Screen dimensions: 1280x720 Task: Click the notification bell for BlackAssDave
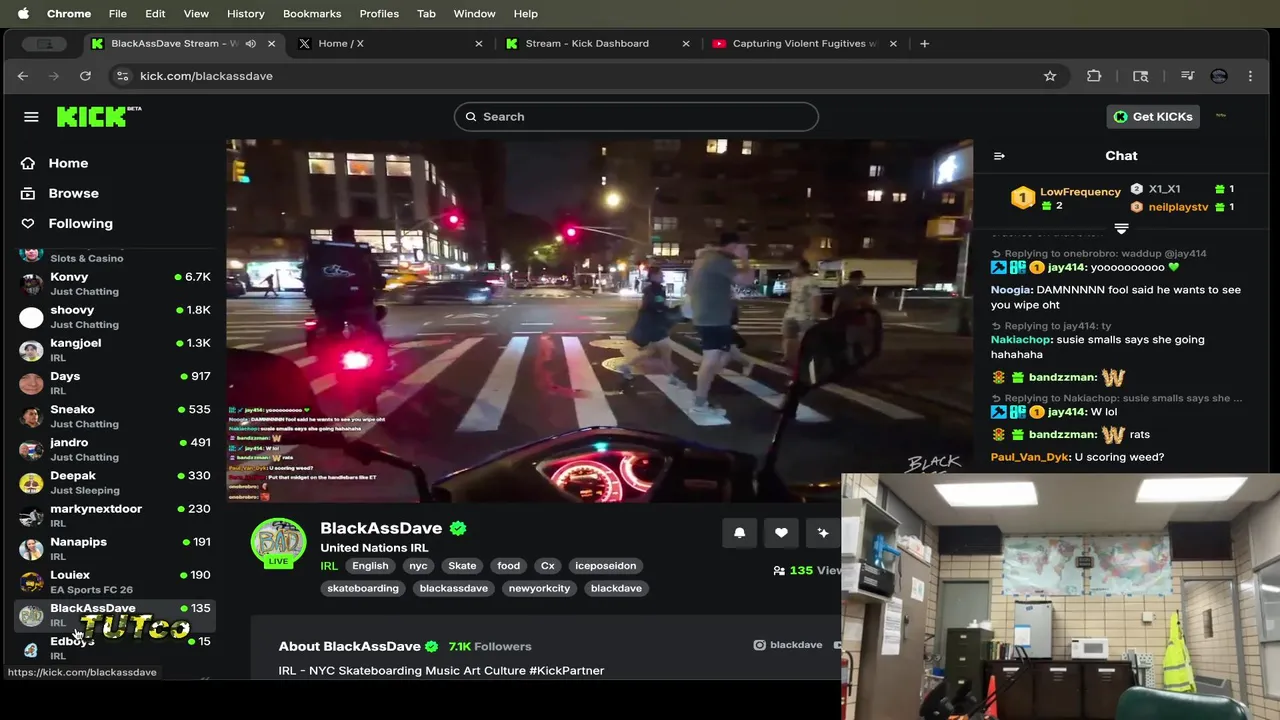click(x=740, y=533)
